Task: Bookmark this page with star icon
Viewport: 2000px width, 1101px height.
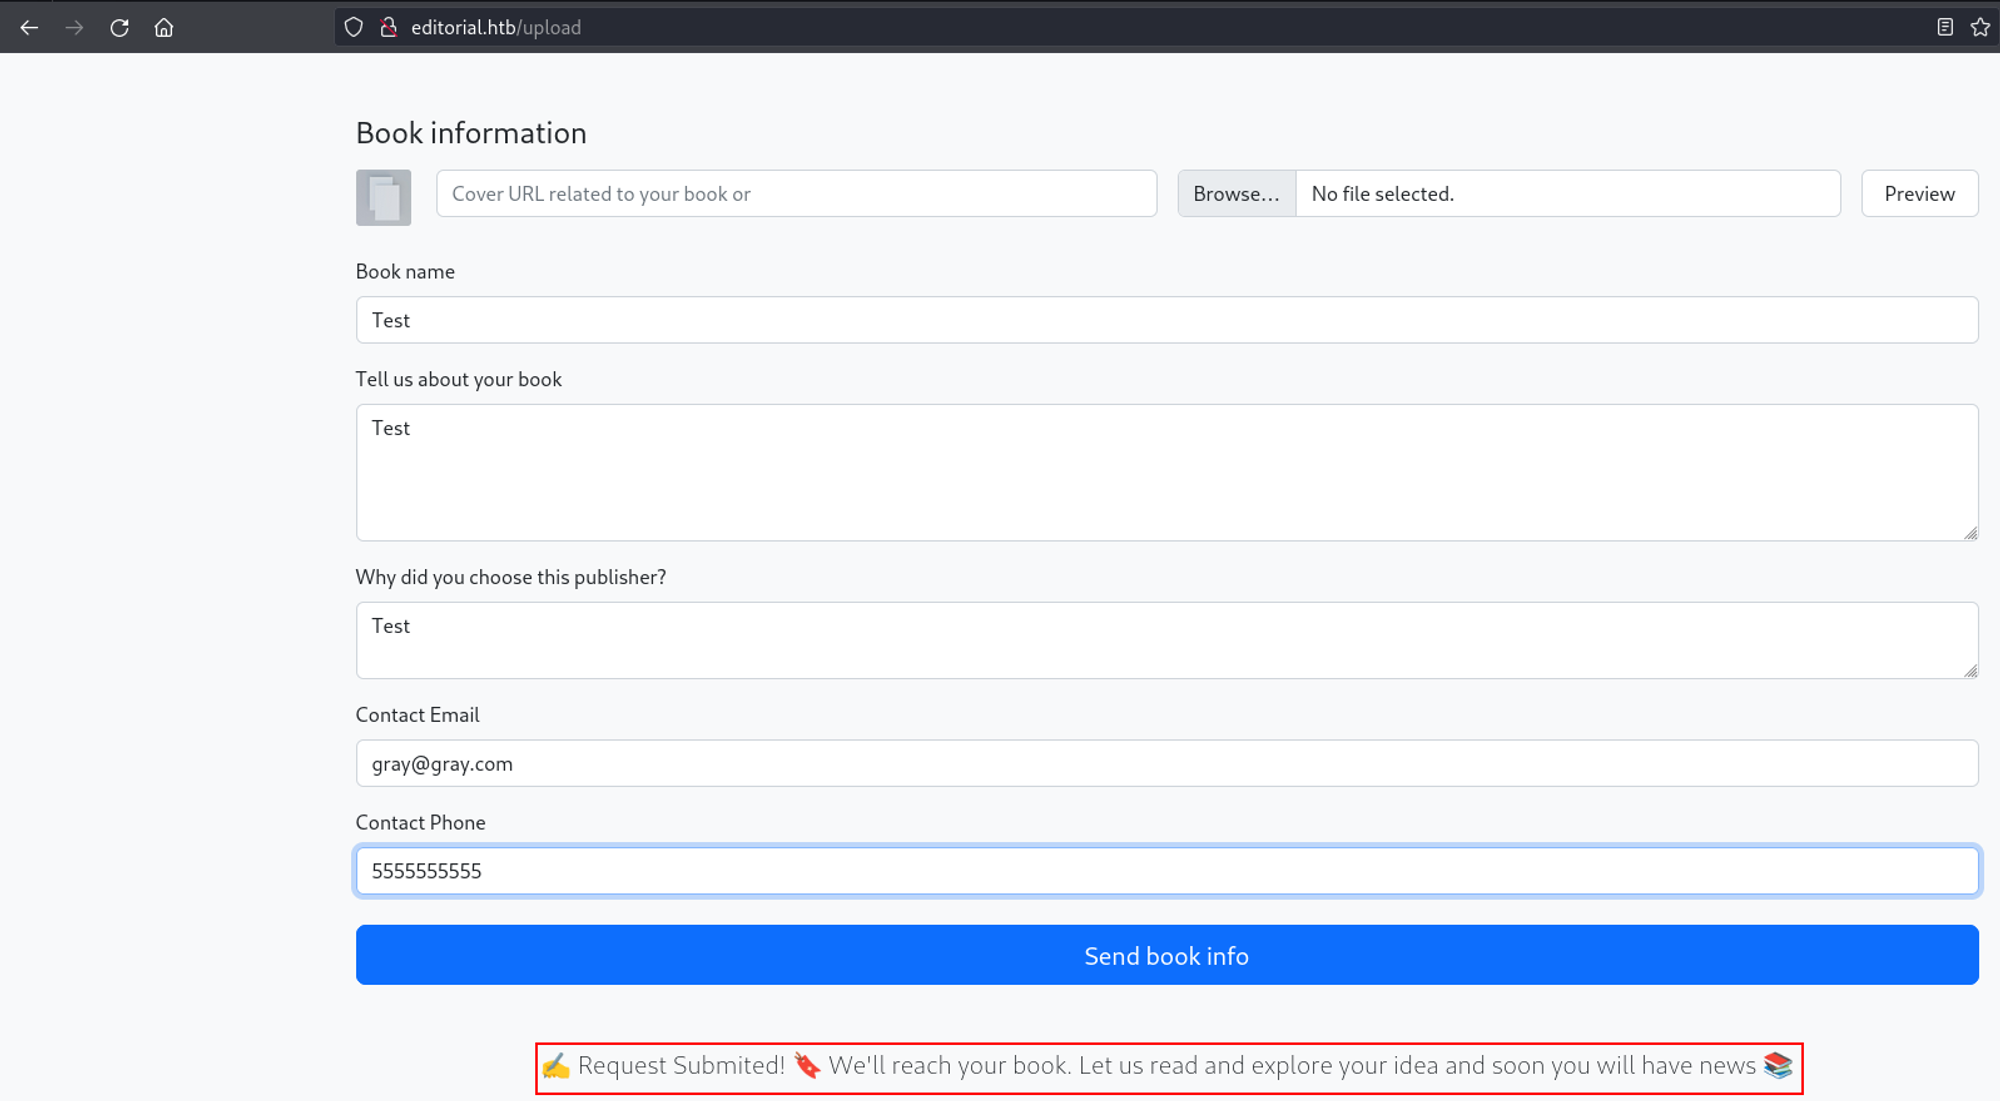Action: coord(1980,27)
